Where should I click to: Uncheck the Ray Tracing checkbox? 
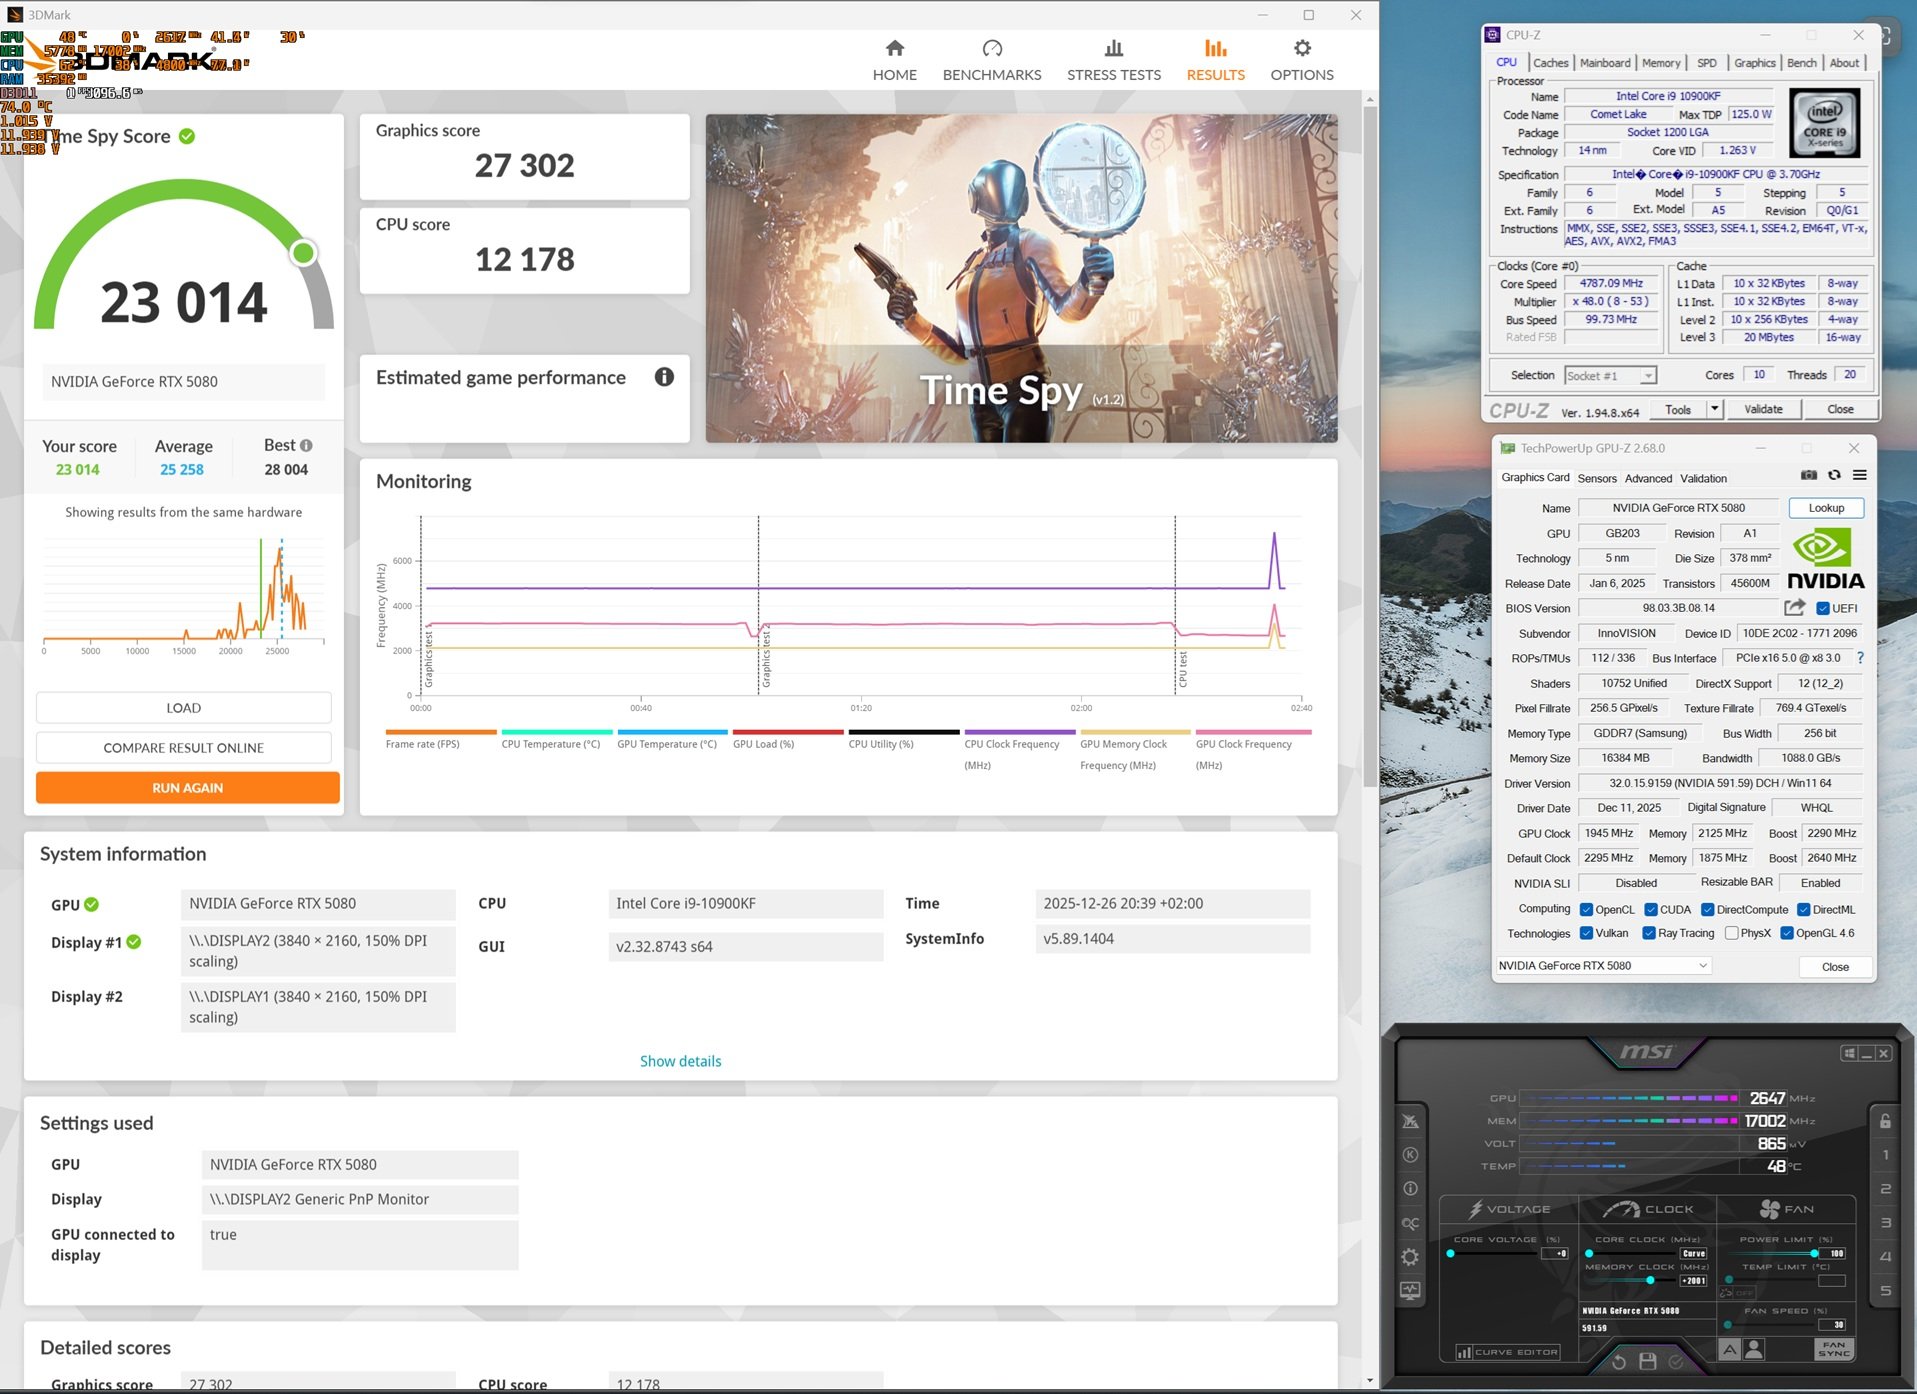point(1649,933)
